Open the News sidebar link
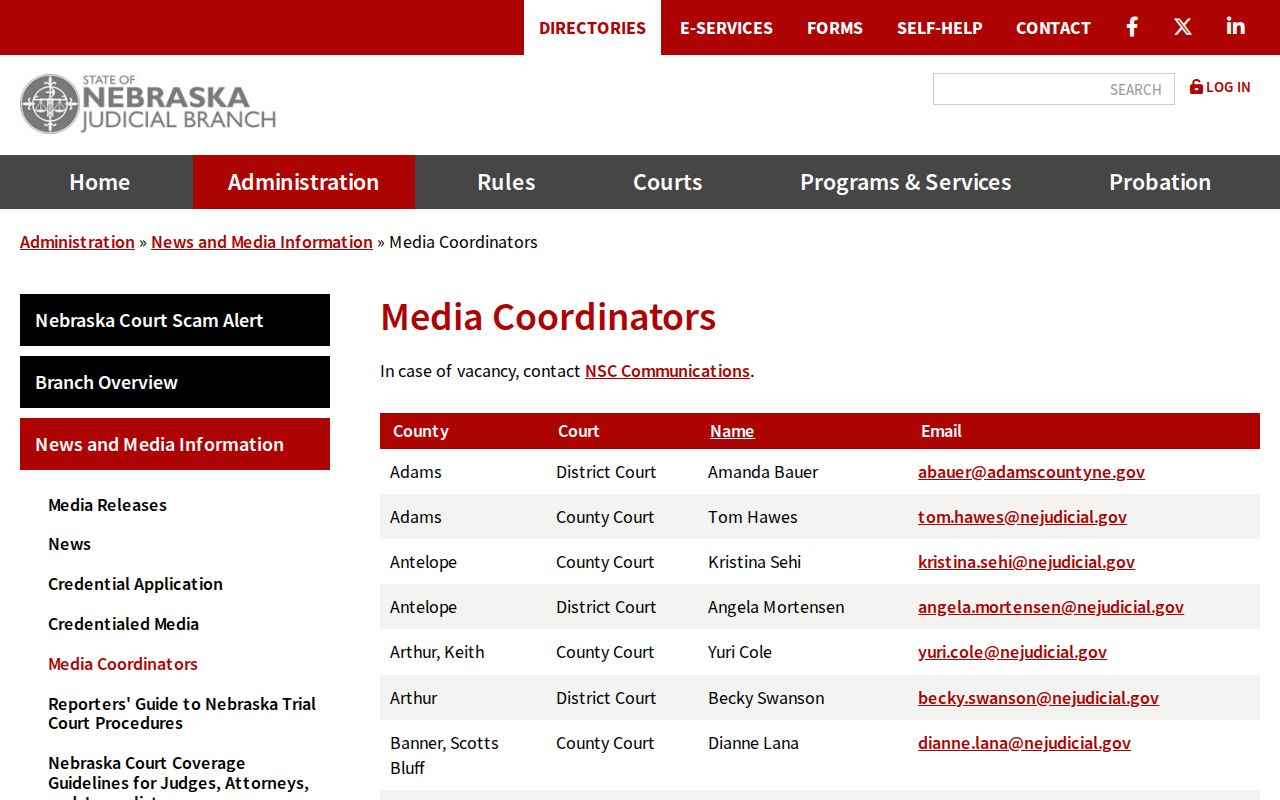 [69, 544]
